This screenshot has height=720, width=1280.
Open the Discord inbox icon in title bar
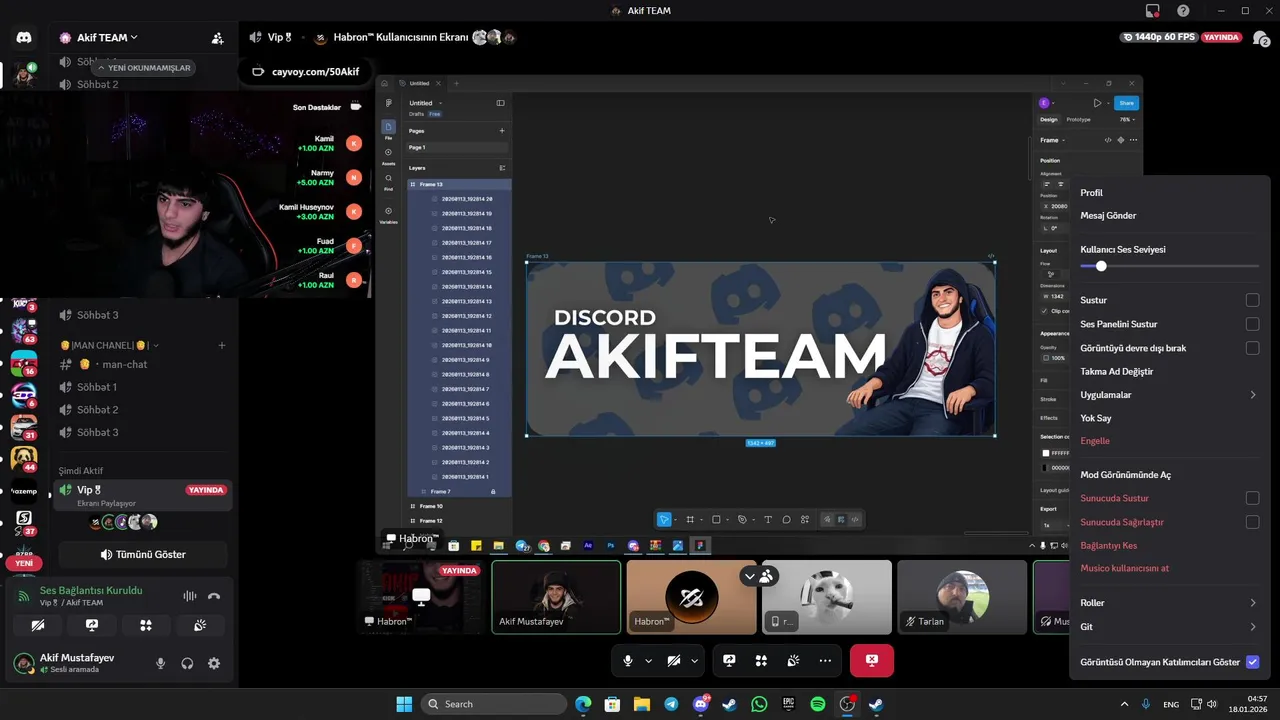pyautogui.click(x=1153, y=10)
